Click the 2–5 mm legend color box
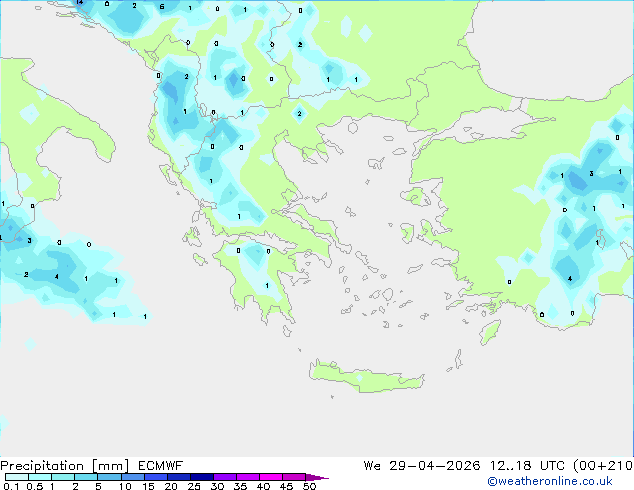Image resolution: width=634 pixels, height=490 pixels. pos(86,477)
